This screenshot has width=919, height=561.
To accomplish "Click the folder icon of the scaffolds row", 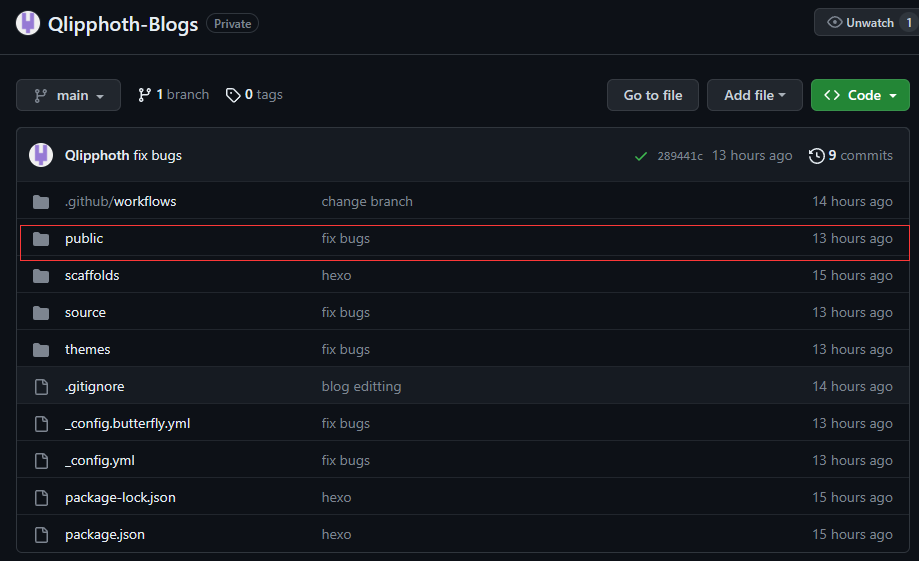I will (x=41, y=276).
